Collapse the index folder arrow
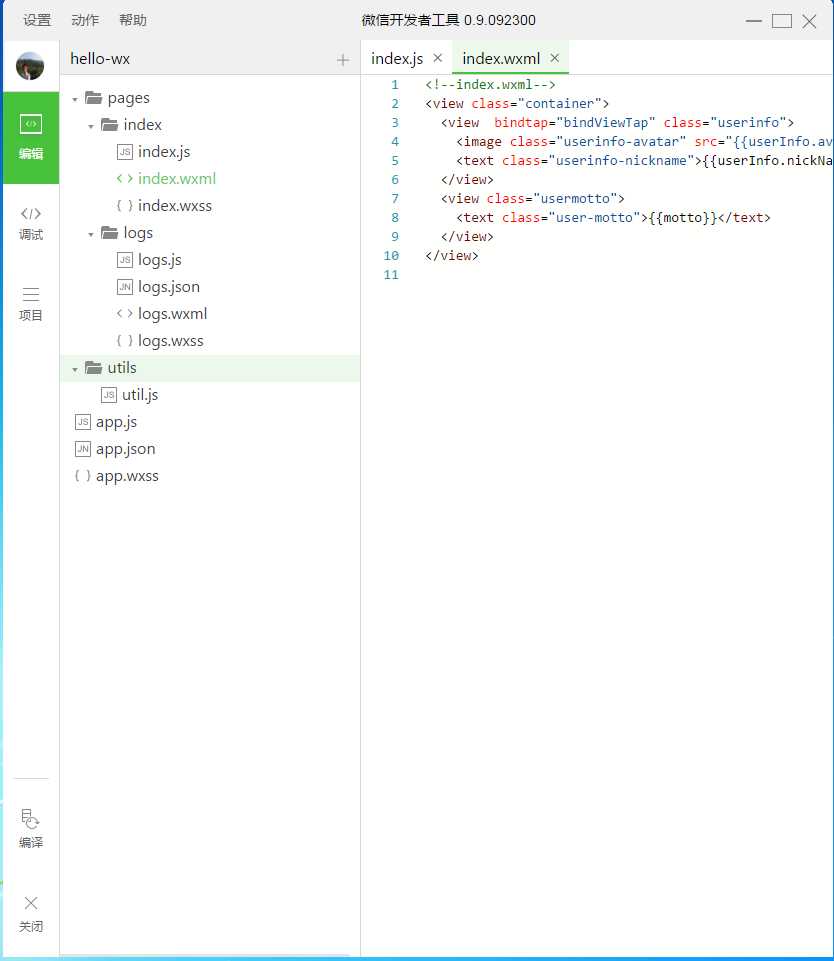The image size is (834, 961). 91,126
